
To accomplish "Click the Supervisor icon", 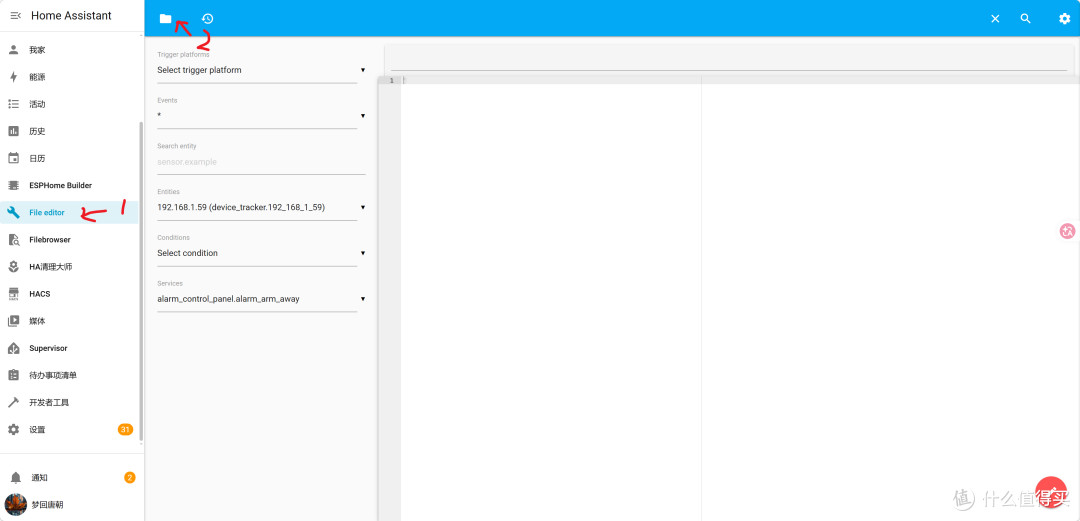I will pos(13,348).
